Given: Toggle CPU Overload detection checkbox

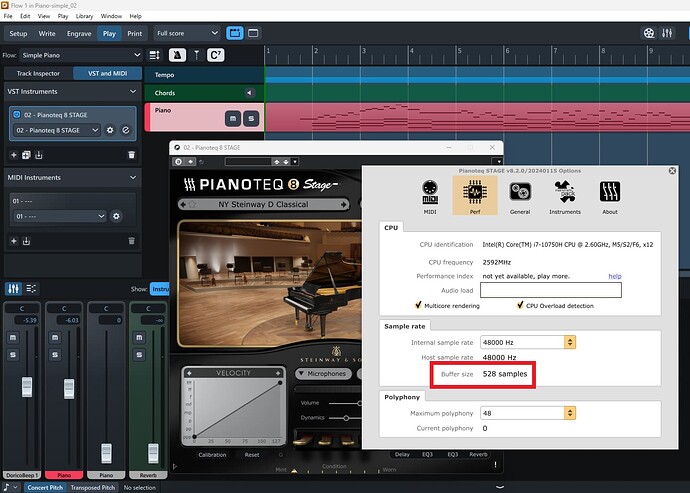Looking at the screenshot, I should [x=521, y=305].
